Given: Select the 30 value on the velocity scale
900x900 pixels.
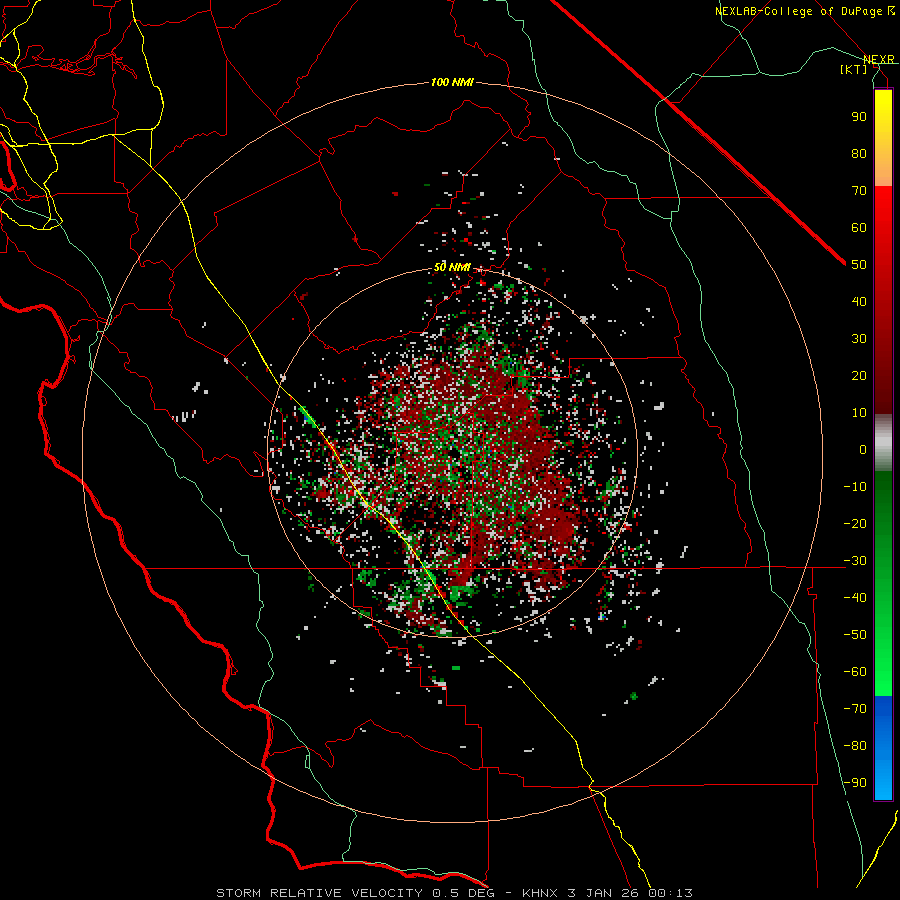Looking at the screenshot, I should (x=859, y=339).
